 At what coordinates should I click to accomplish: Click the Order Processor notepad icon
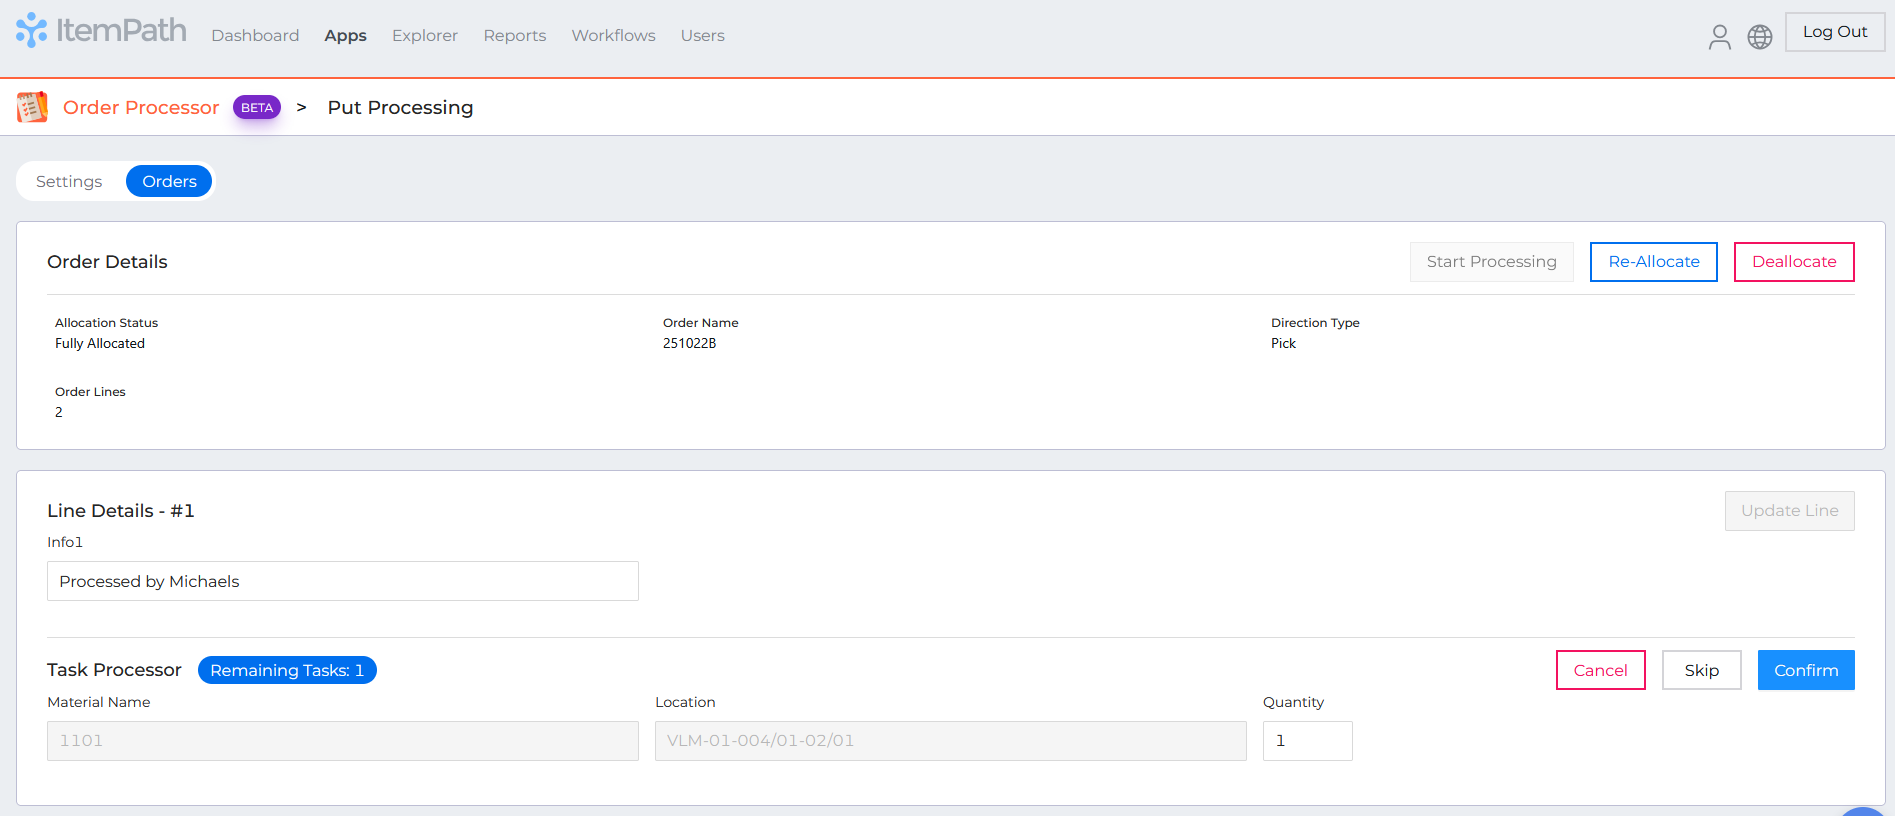pos(32,107)
